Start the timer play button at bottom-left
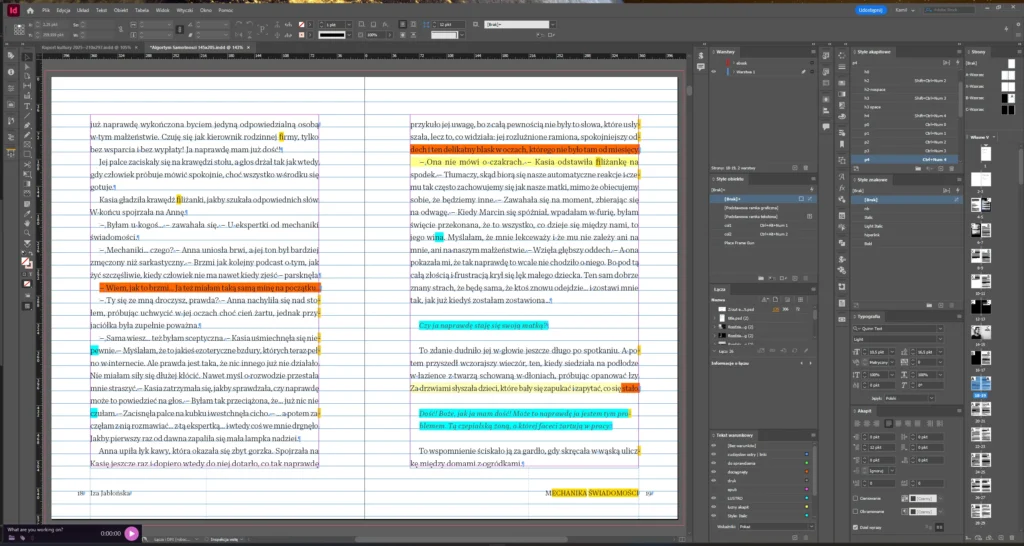The height and width of the screenshot is (546, 1024). [x=131, y=533]
